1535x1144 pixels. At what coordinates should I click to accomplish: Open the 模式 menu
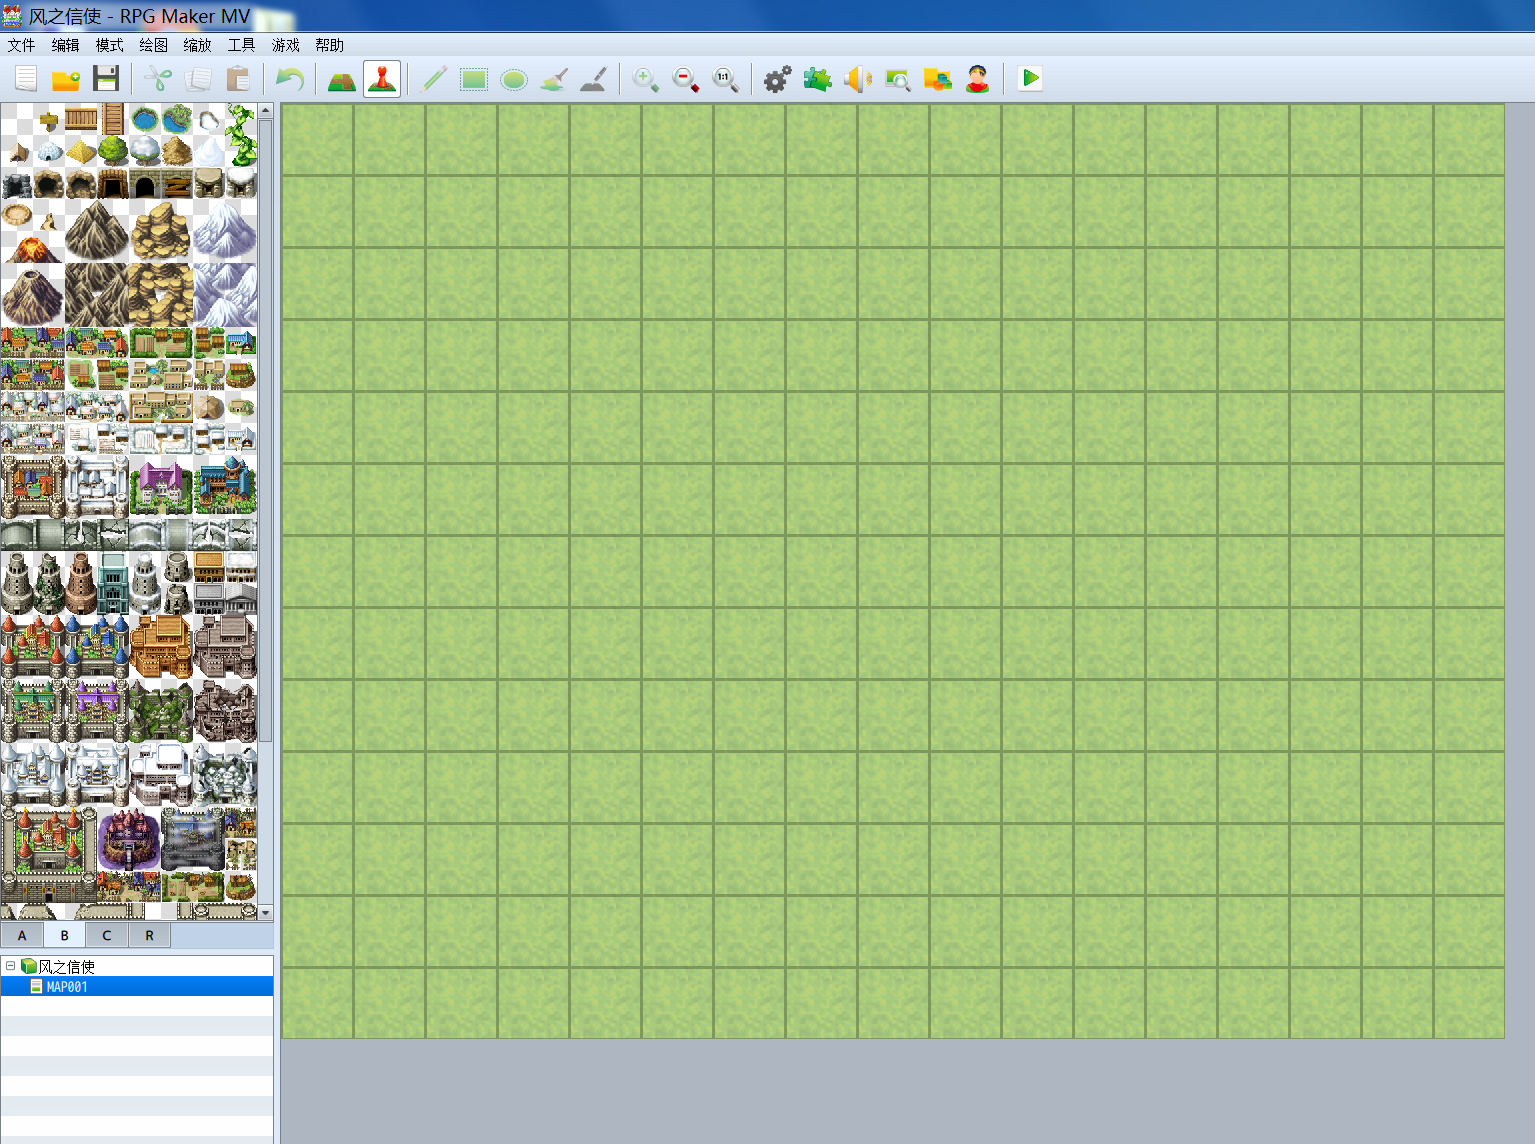109,45
